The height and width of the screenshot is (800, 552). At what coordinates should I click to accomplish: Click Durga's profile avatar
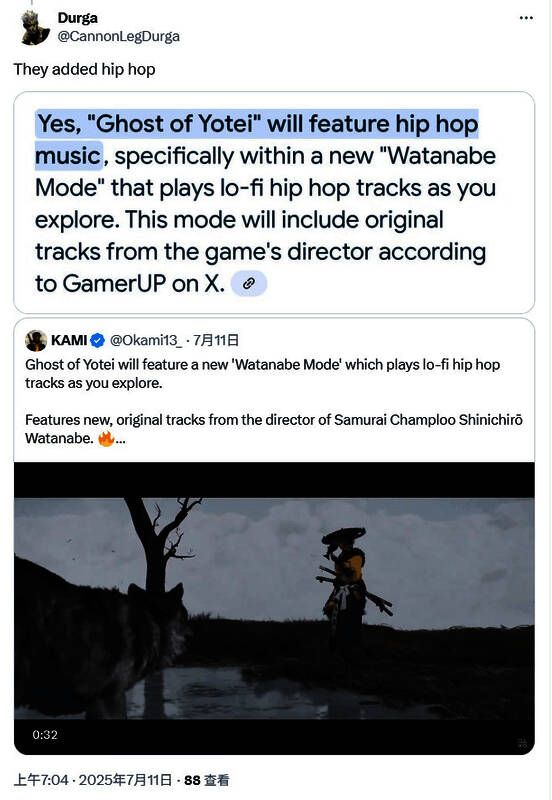coord(35,28)
